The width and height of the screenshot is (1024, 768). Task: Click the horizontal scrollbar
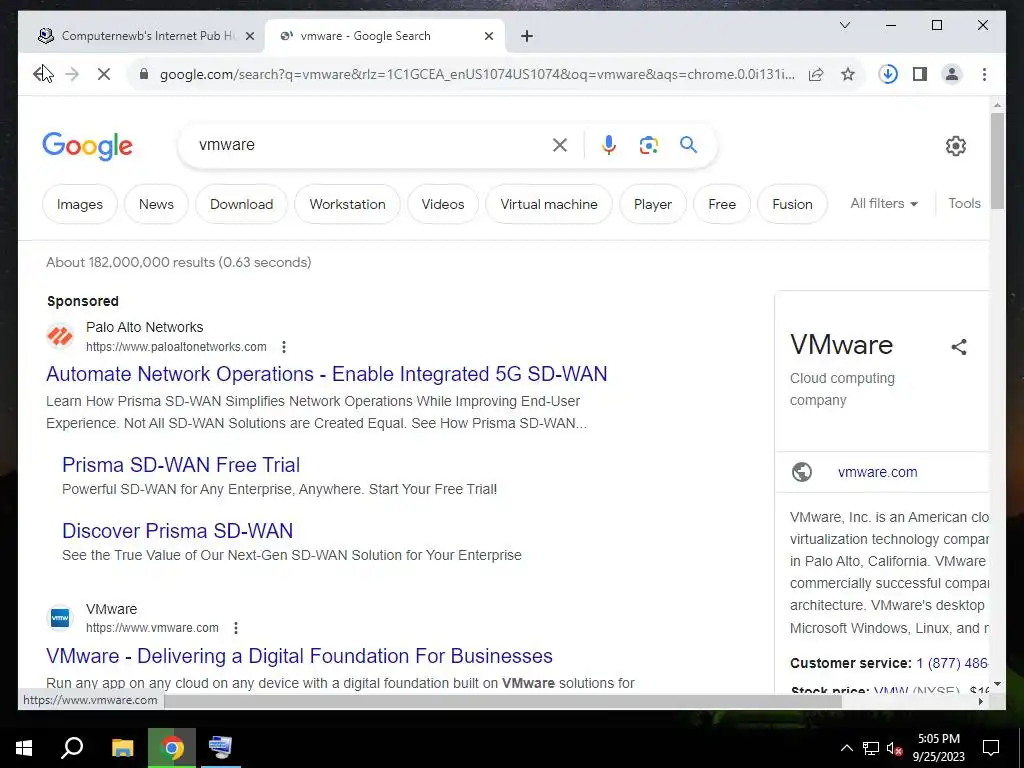[x=503, y=701]
